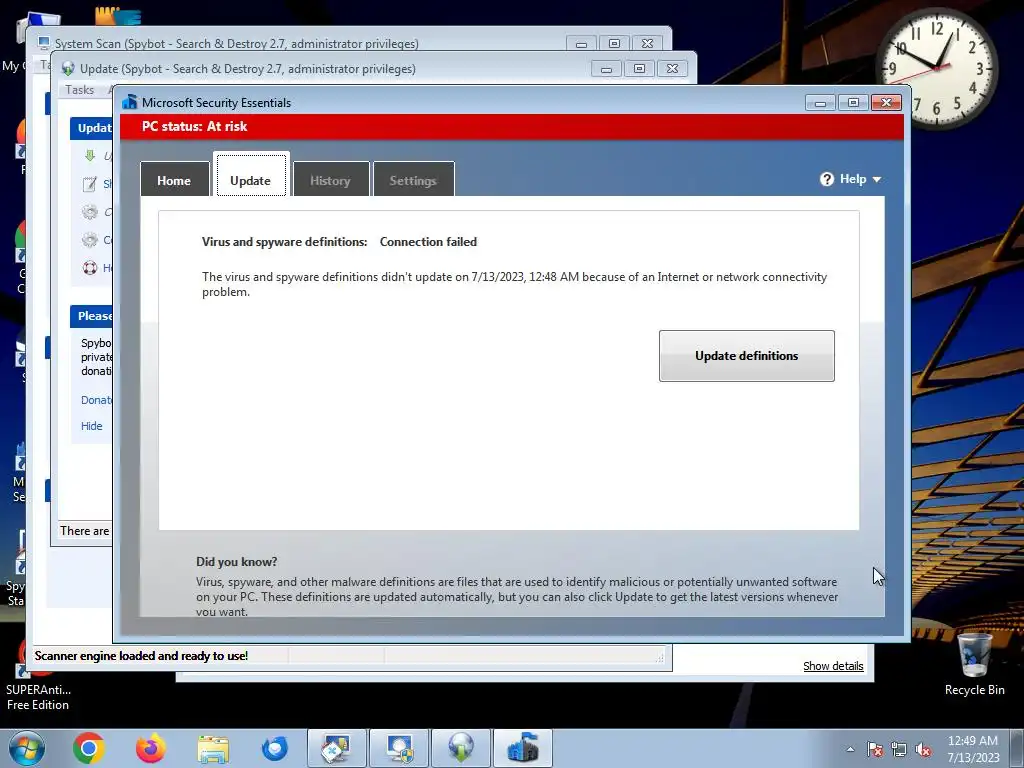Click the Spybot System Scan window title icon
Screen dimensions: 1024x768
click(x=44, y=43)
